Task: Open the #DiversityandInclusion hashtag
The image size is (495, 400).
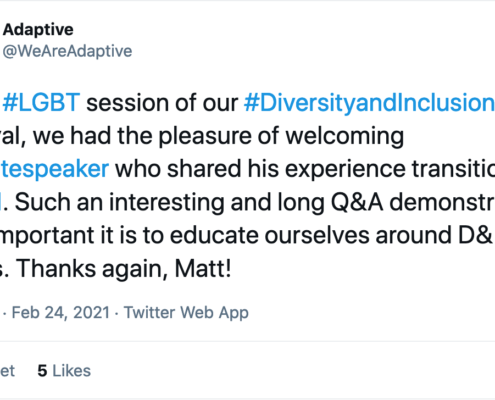Action: (369, 103)
